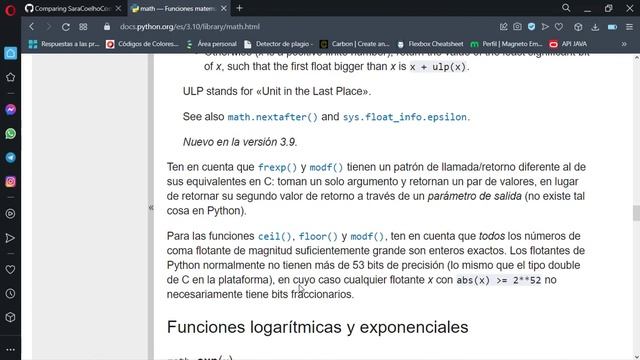Viewport: 640px width, 360px height.
Task: Open Carbon Create an... bookmark
Action: click(x=354, y=44)
